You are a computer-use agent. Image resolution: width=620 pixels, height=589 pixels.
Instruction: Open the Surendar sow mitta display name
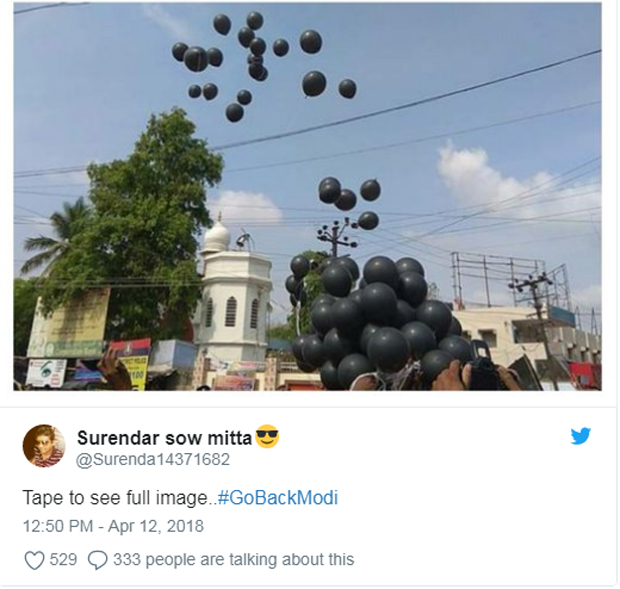(x=164, y=438)
